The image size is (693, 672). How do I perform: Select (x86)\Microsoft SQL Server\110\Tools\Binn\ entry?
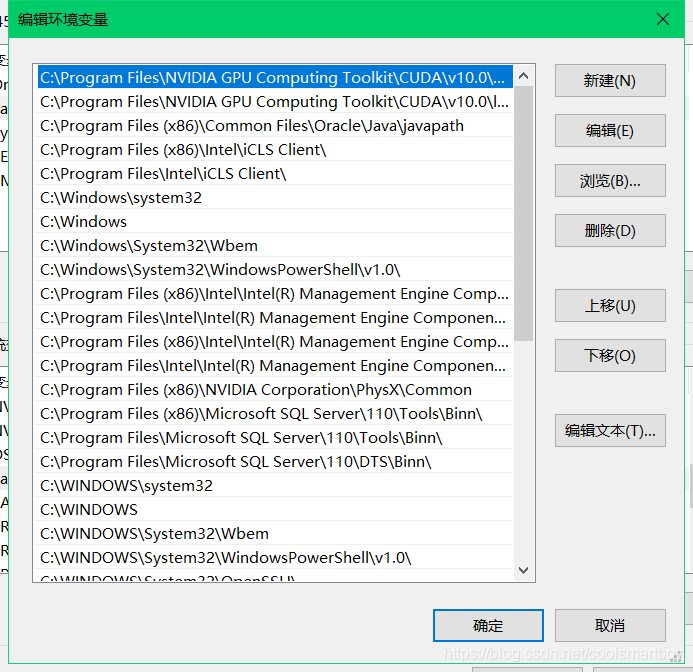point(275,414)
